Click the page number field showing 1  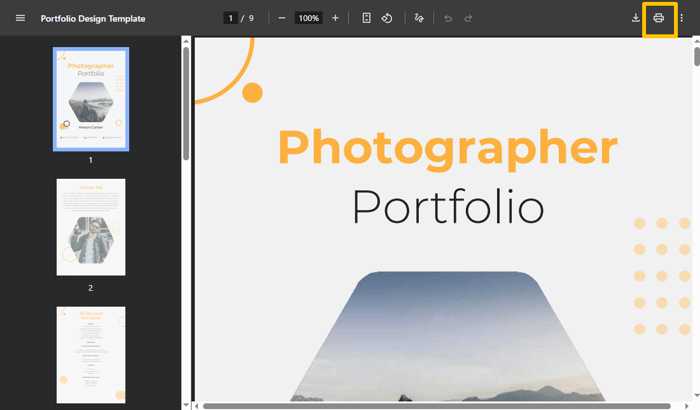230,18
